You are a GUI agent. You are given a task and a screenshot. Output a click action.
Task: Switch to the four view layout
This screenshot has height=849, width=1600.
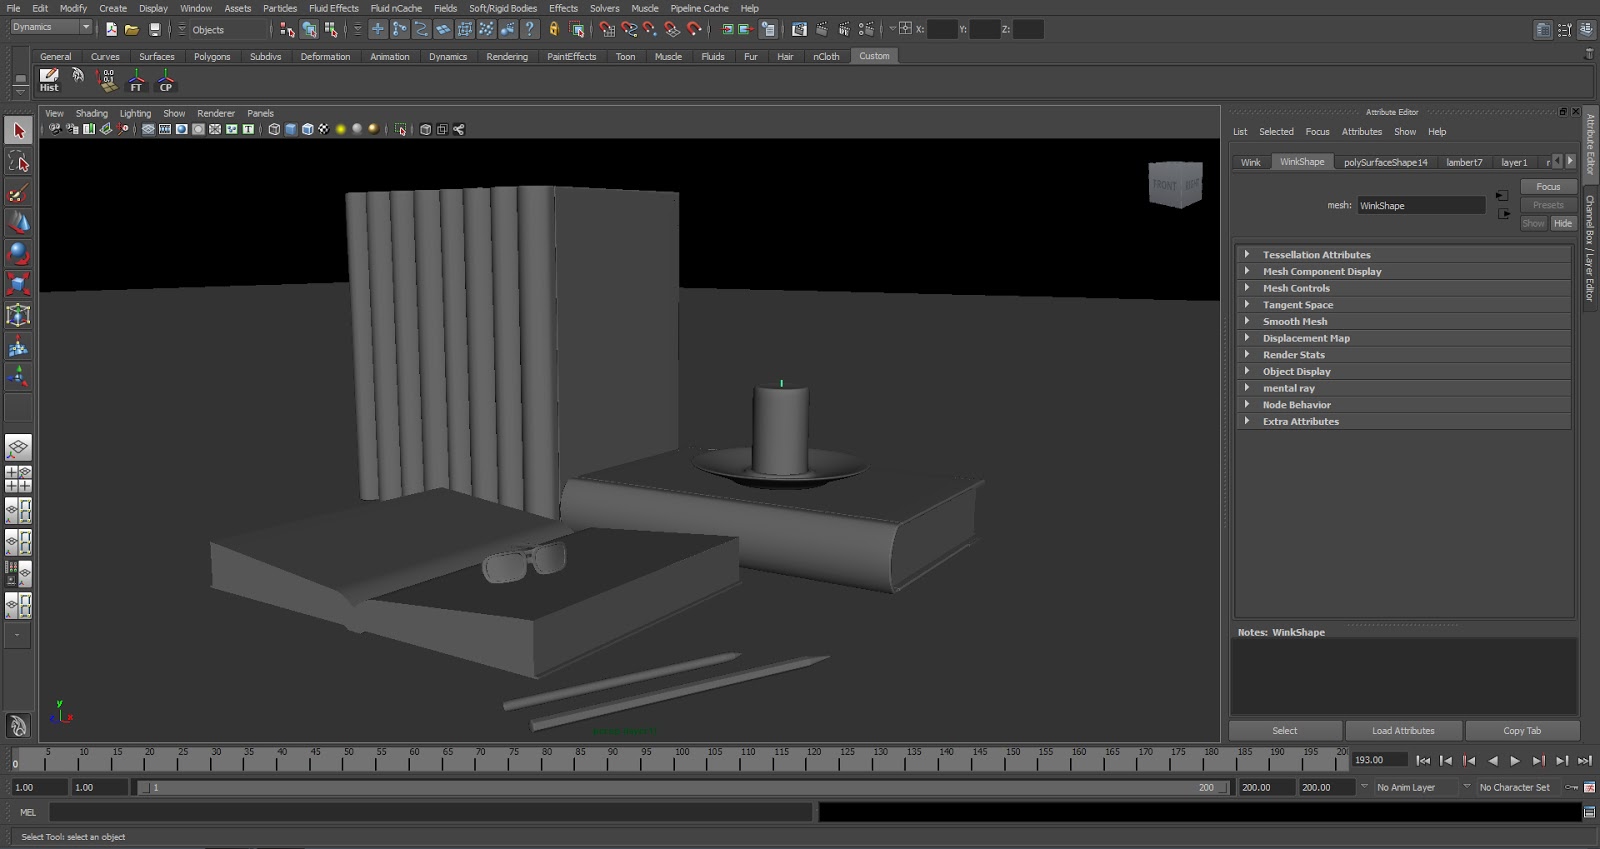tap(18, 479)
